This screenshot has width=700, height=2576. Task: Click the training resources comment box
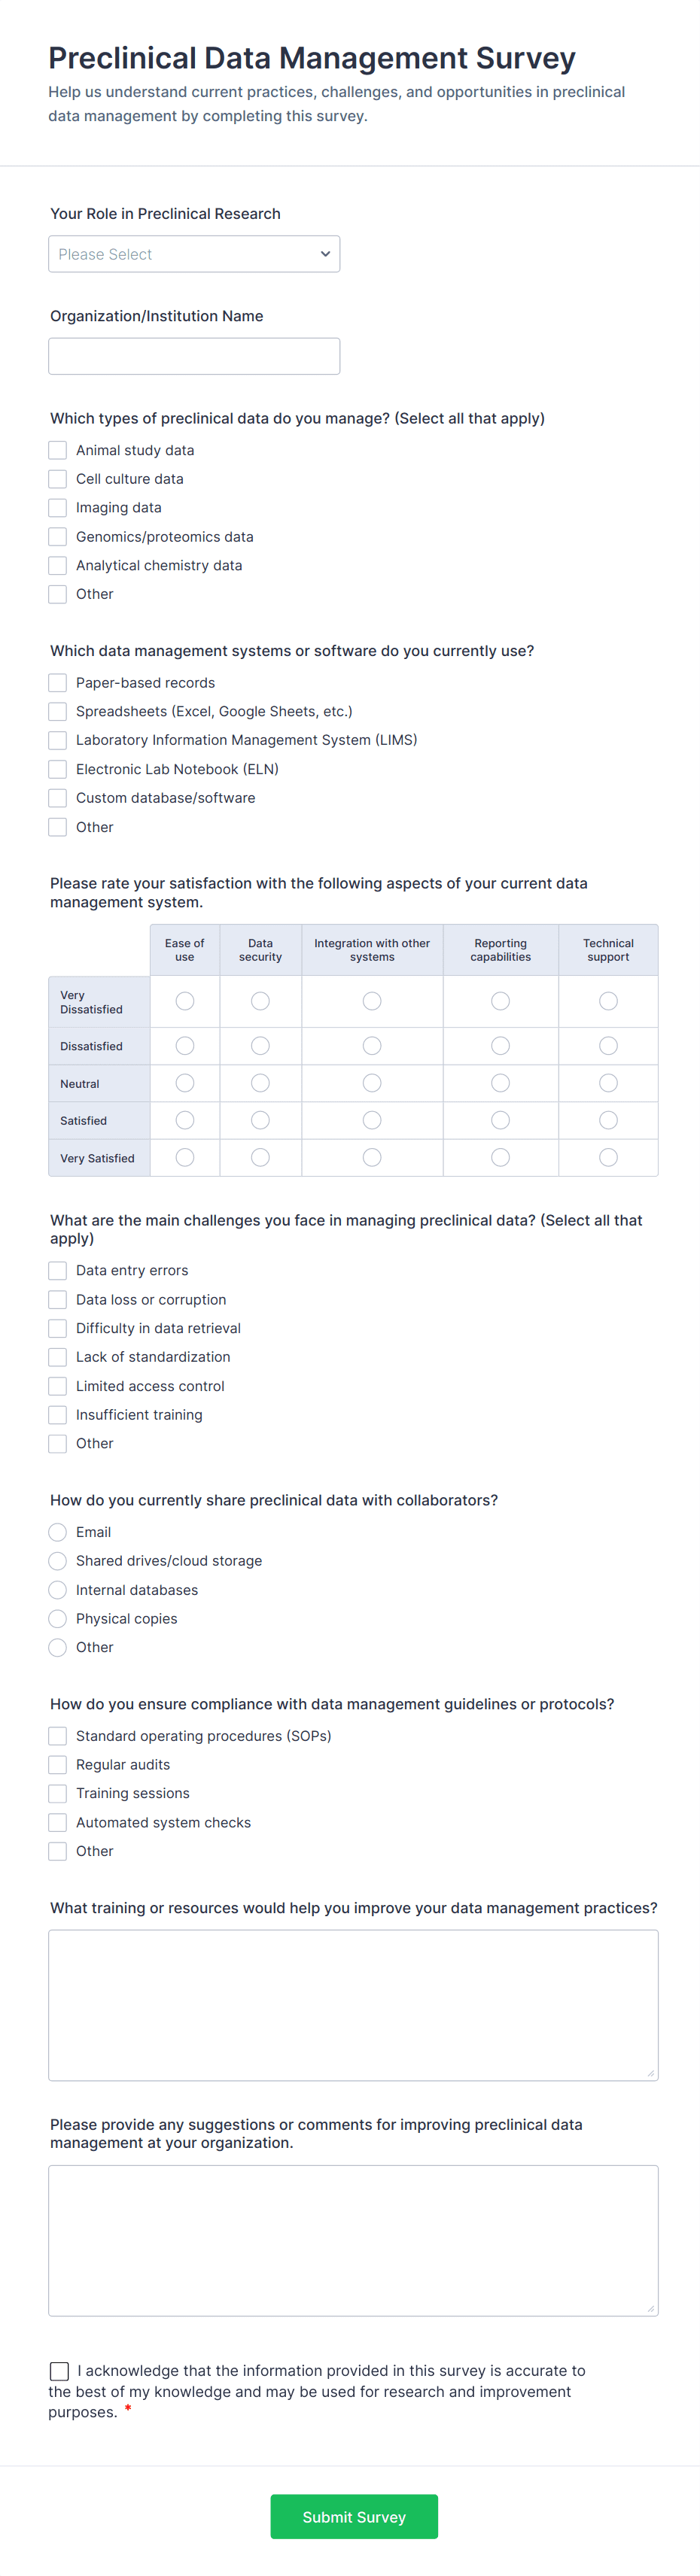point(353,2005)
